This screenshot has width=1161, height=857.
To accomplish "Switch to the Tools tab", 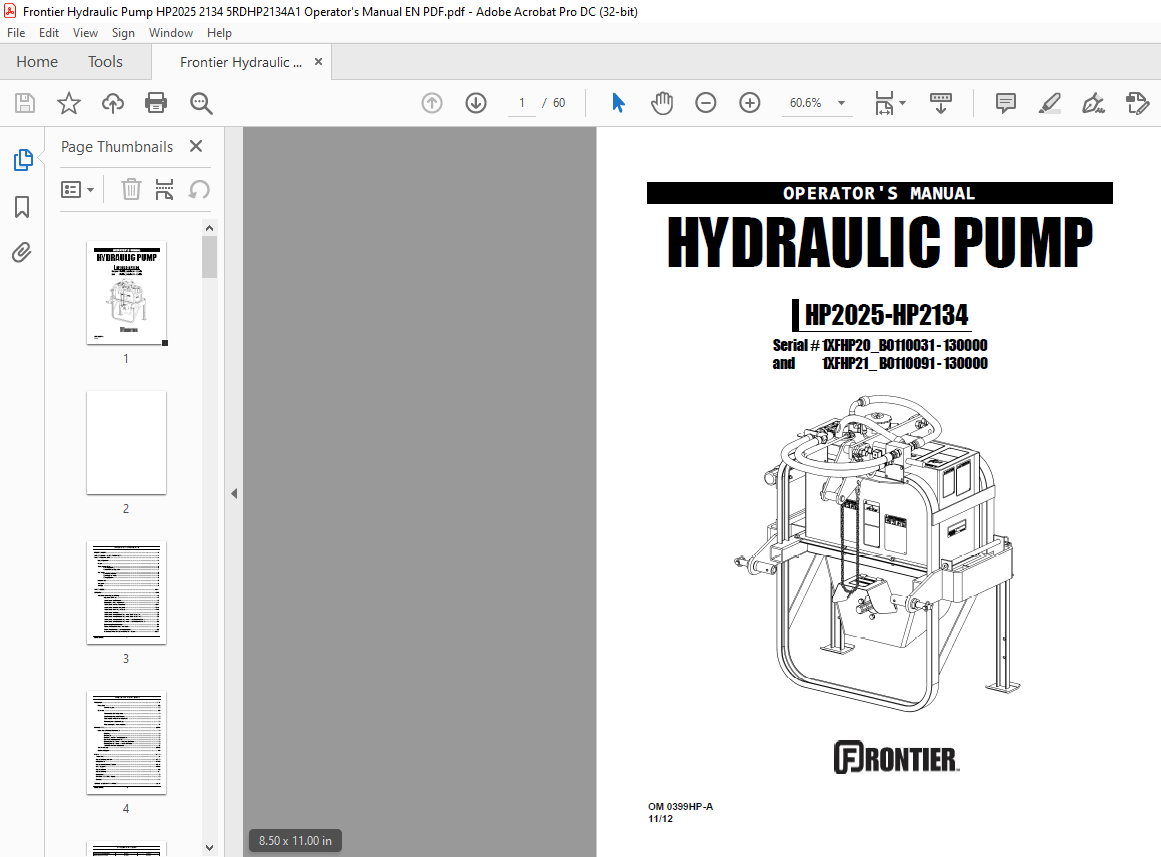I will 105,61.
